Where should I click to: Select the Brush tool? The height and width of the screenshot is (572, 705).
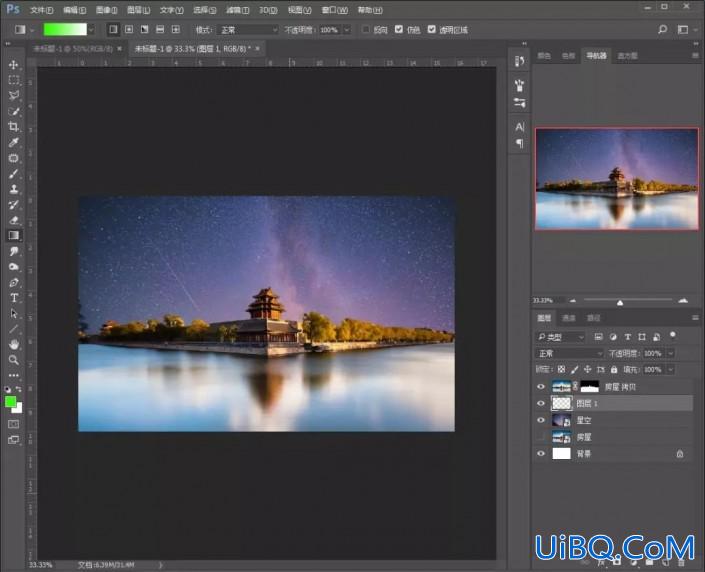coord(13,174)
